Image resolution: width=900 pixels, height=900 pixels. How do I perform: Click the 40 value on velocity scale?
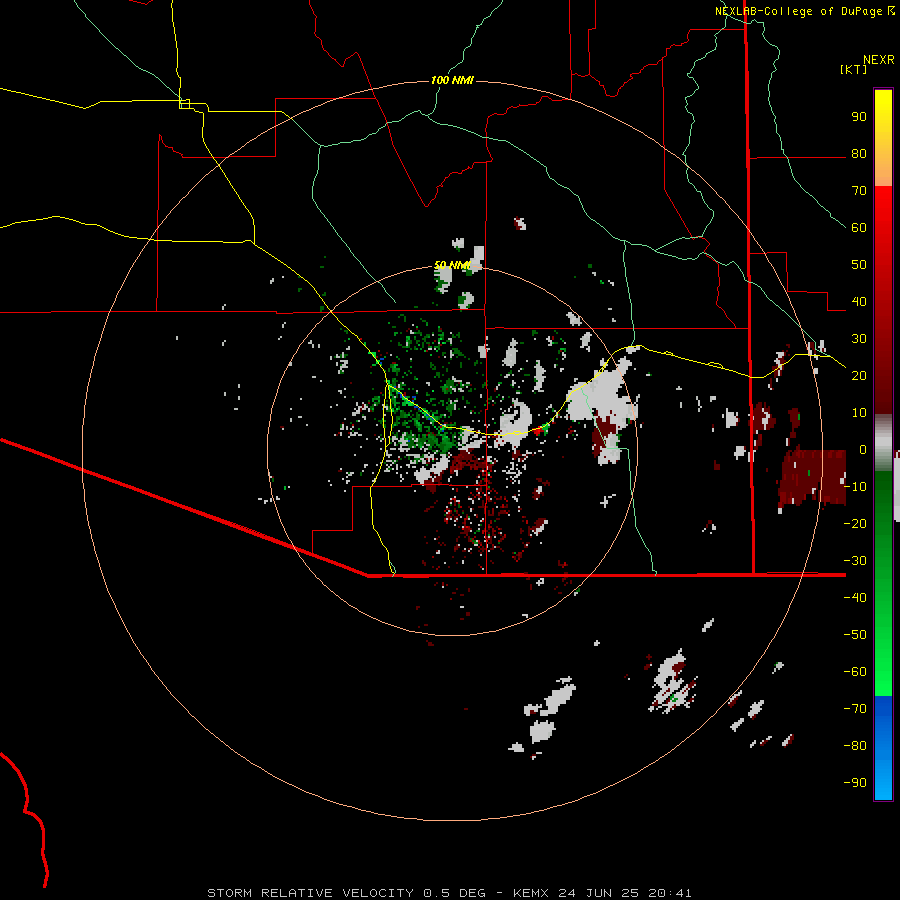[x=859, y=302]
